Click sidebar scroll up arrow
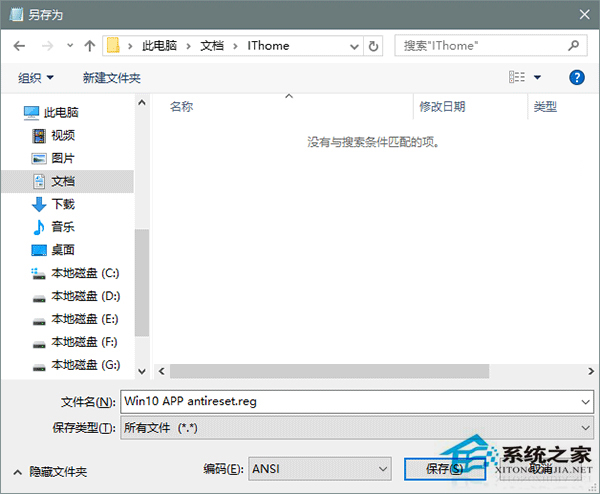Image resolution: width=600 pixels, height=494 pixels. tap(142, 103)
